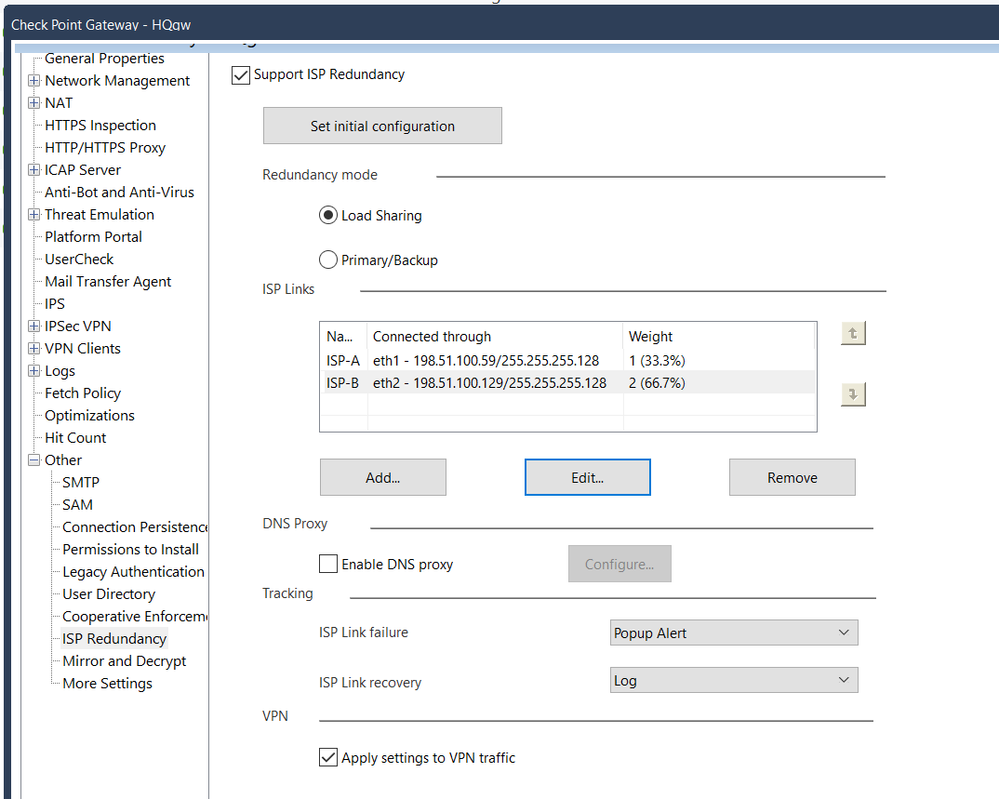Select Primary/Backup redundancy mode
999x799 pixels.
click(x=327, y=260)
